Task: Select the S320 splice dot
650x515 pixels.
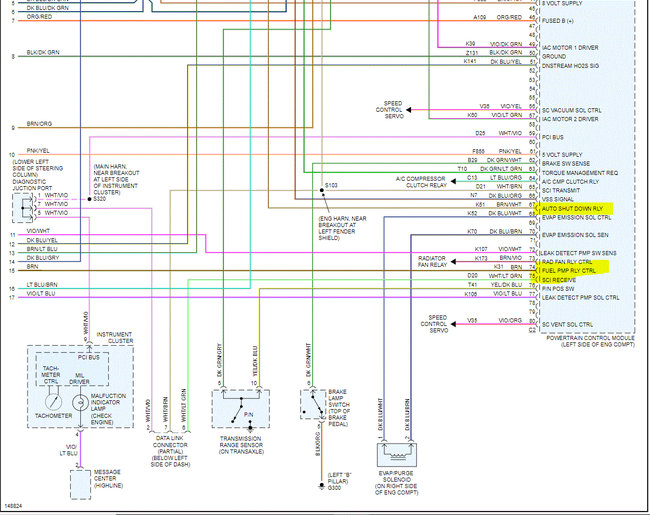Action: click(x=90, y=199)
